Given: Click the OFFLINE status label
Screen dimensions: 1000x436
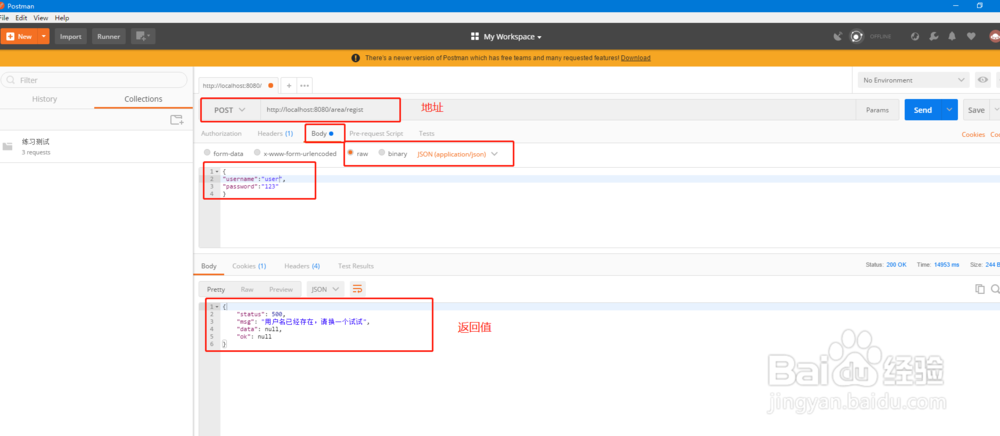Looking at the screenshot, I should 881,37.
